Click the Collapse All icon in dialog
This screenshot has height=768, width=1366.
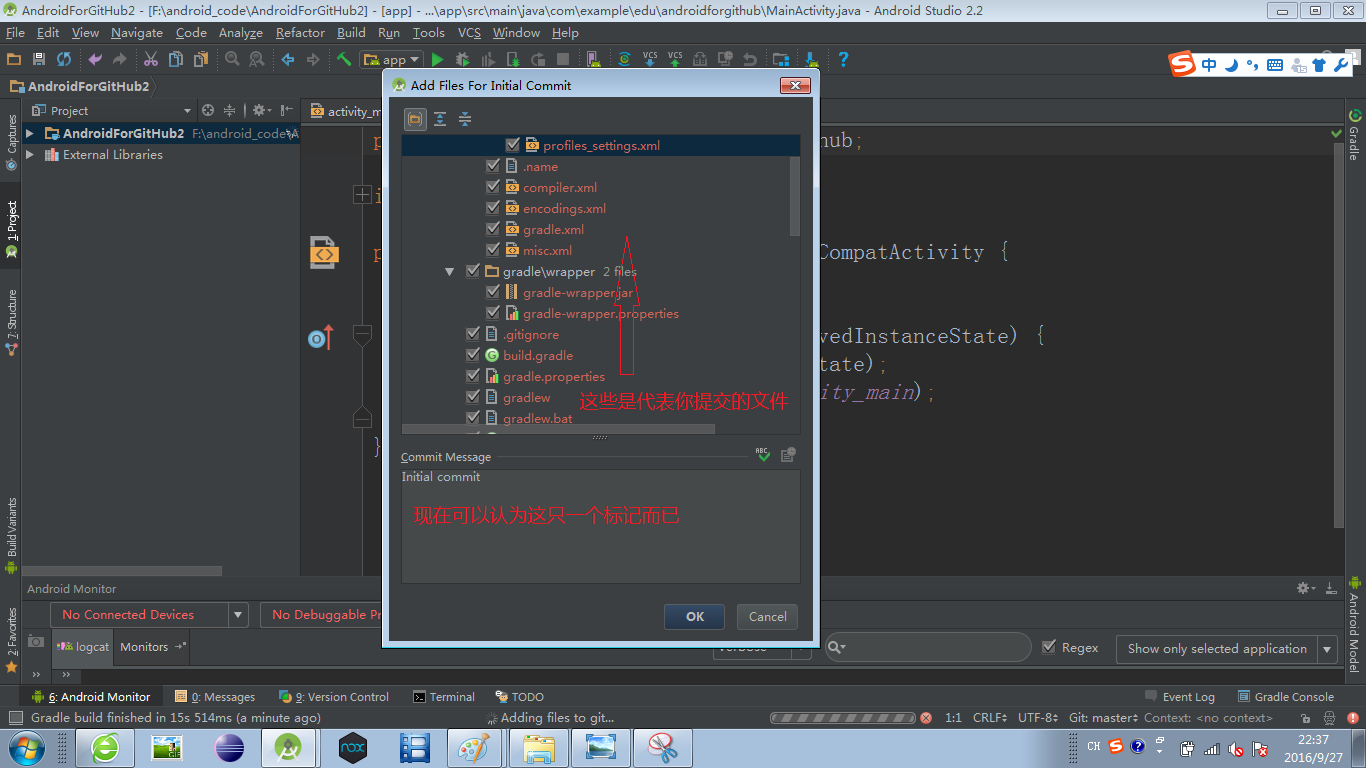point(465,119)
